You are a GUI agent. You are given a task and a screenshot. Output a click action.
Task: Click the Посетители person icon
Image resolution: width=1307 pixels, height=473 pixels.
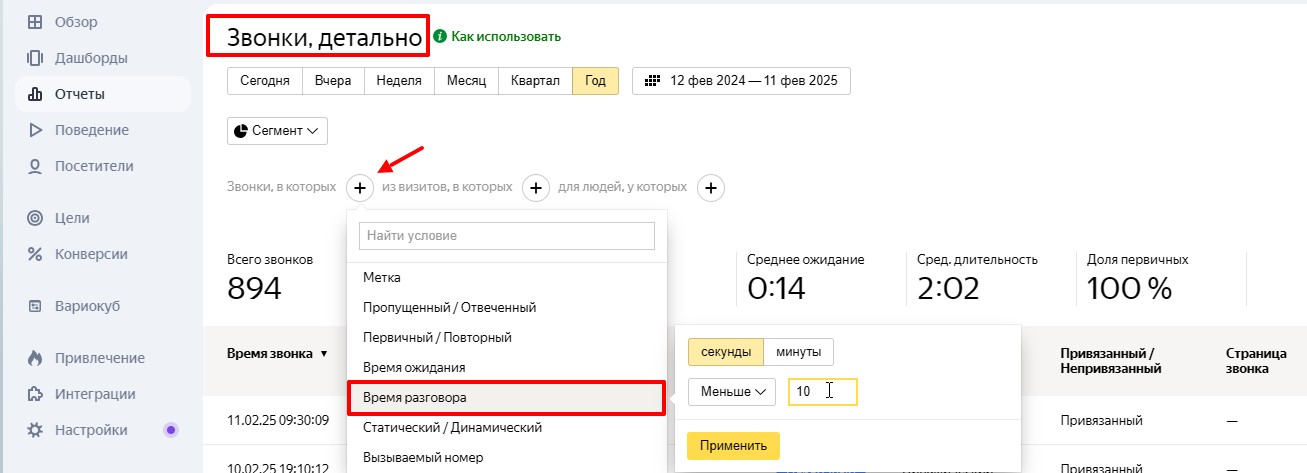click(35, 166)
